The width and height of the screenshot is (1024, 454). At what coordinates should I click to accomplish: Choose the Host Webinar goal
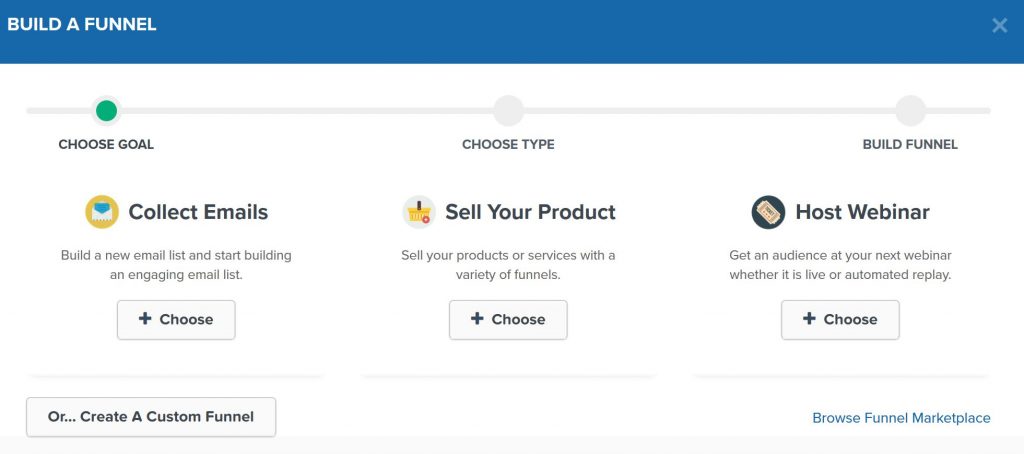pyautogui.click(x=840, y=319)
